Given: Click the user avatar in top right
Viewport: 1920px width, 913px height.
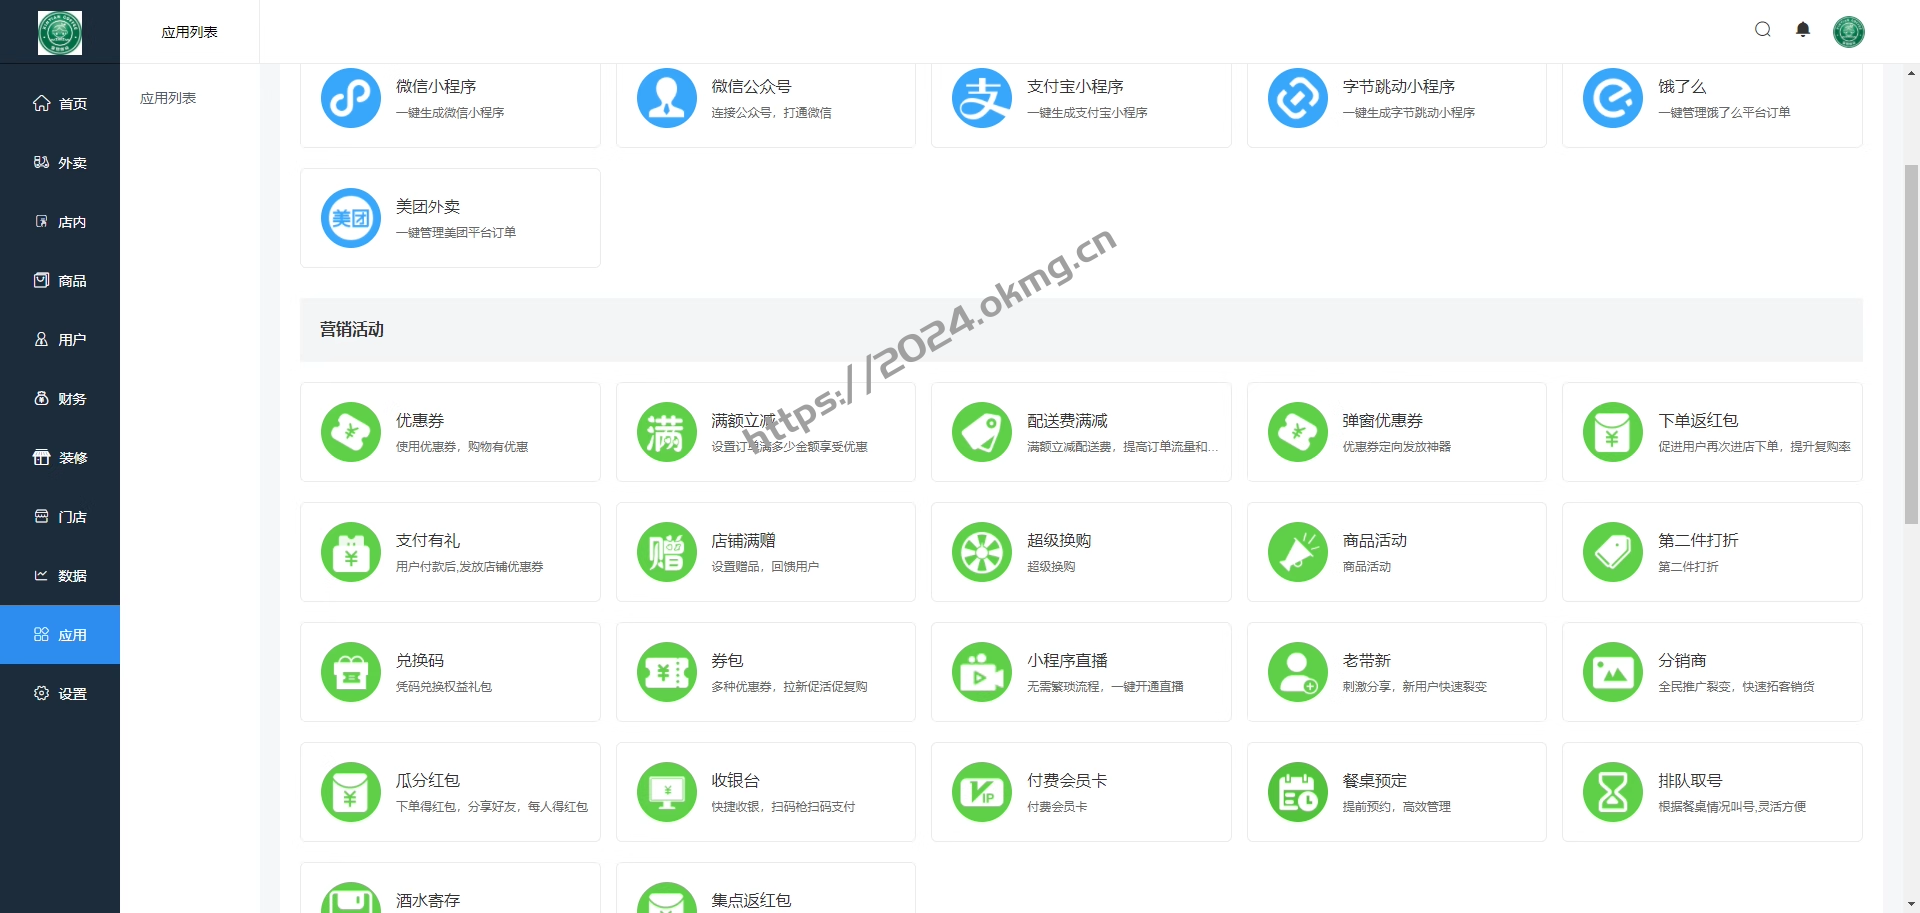Looking at the screenshot, I should pyautogui.click(x=1848, y=32).
